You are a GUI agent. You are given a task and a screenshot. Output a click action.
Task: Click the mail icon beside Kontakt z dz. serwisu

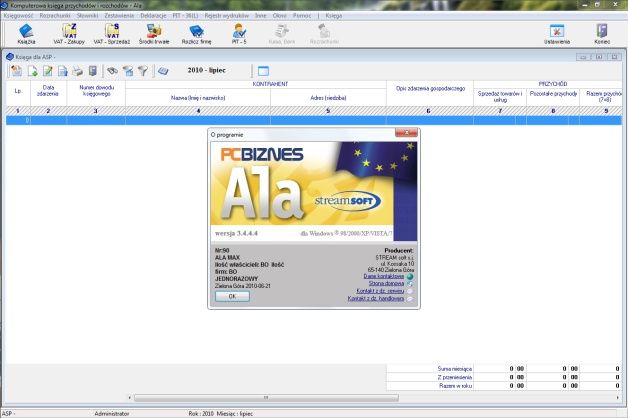tap(410, 291)
